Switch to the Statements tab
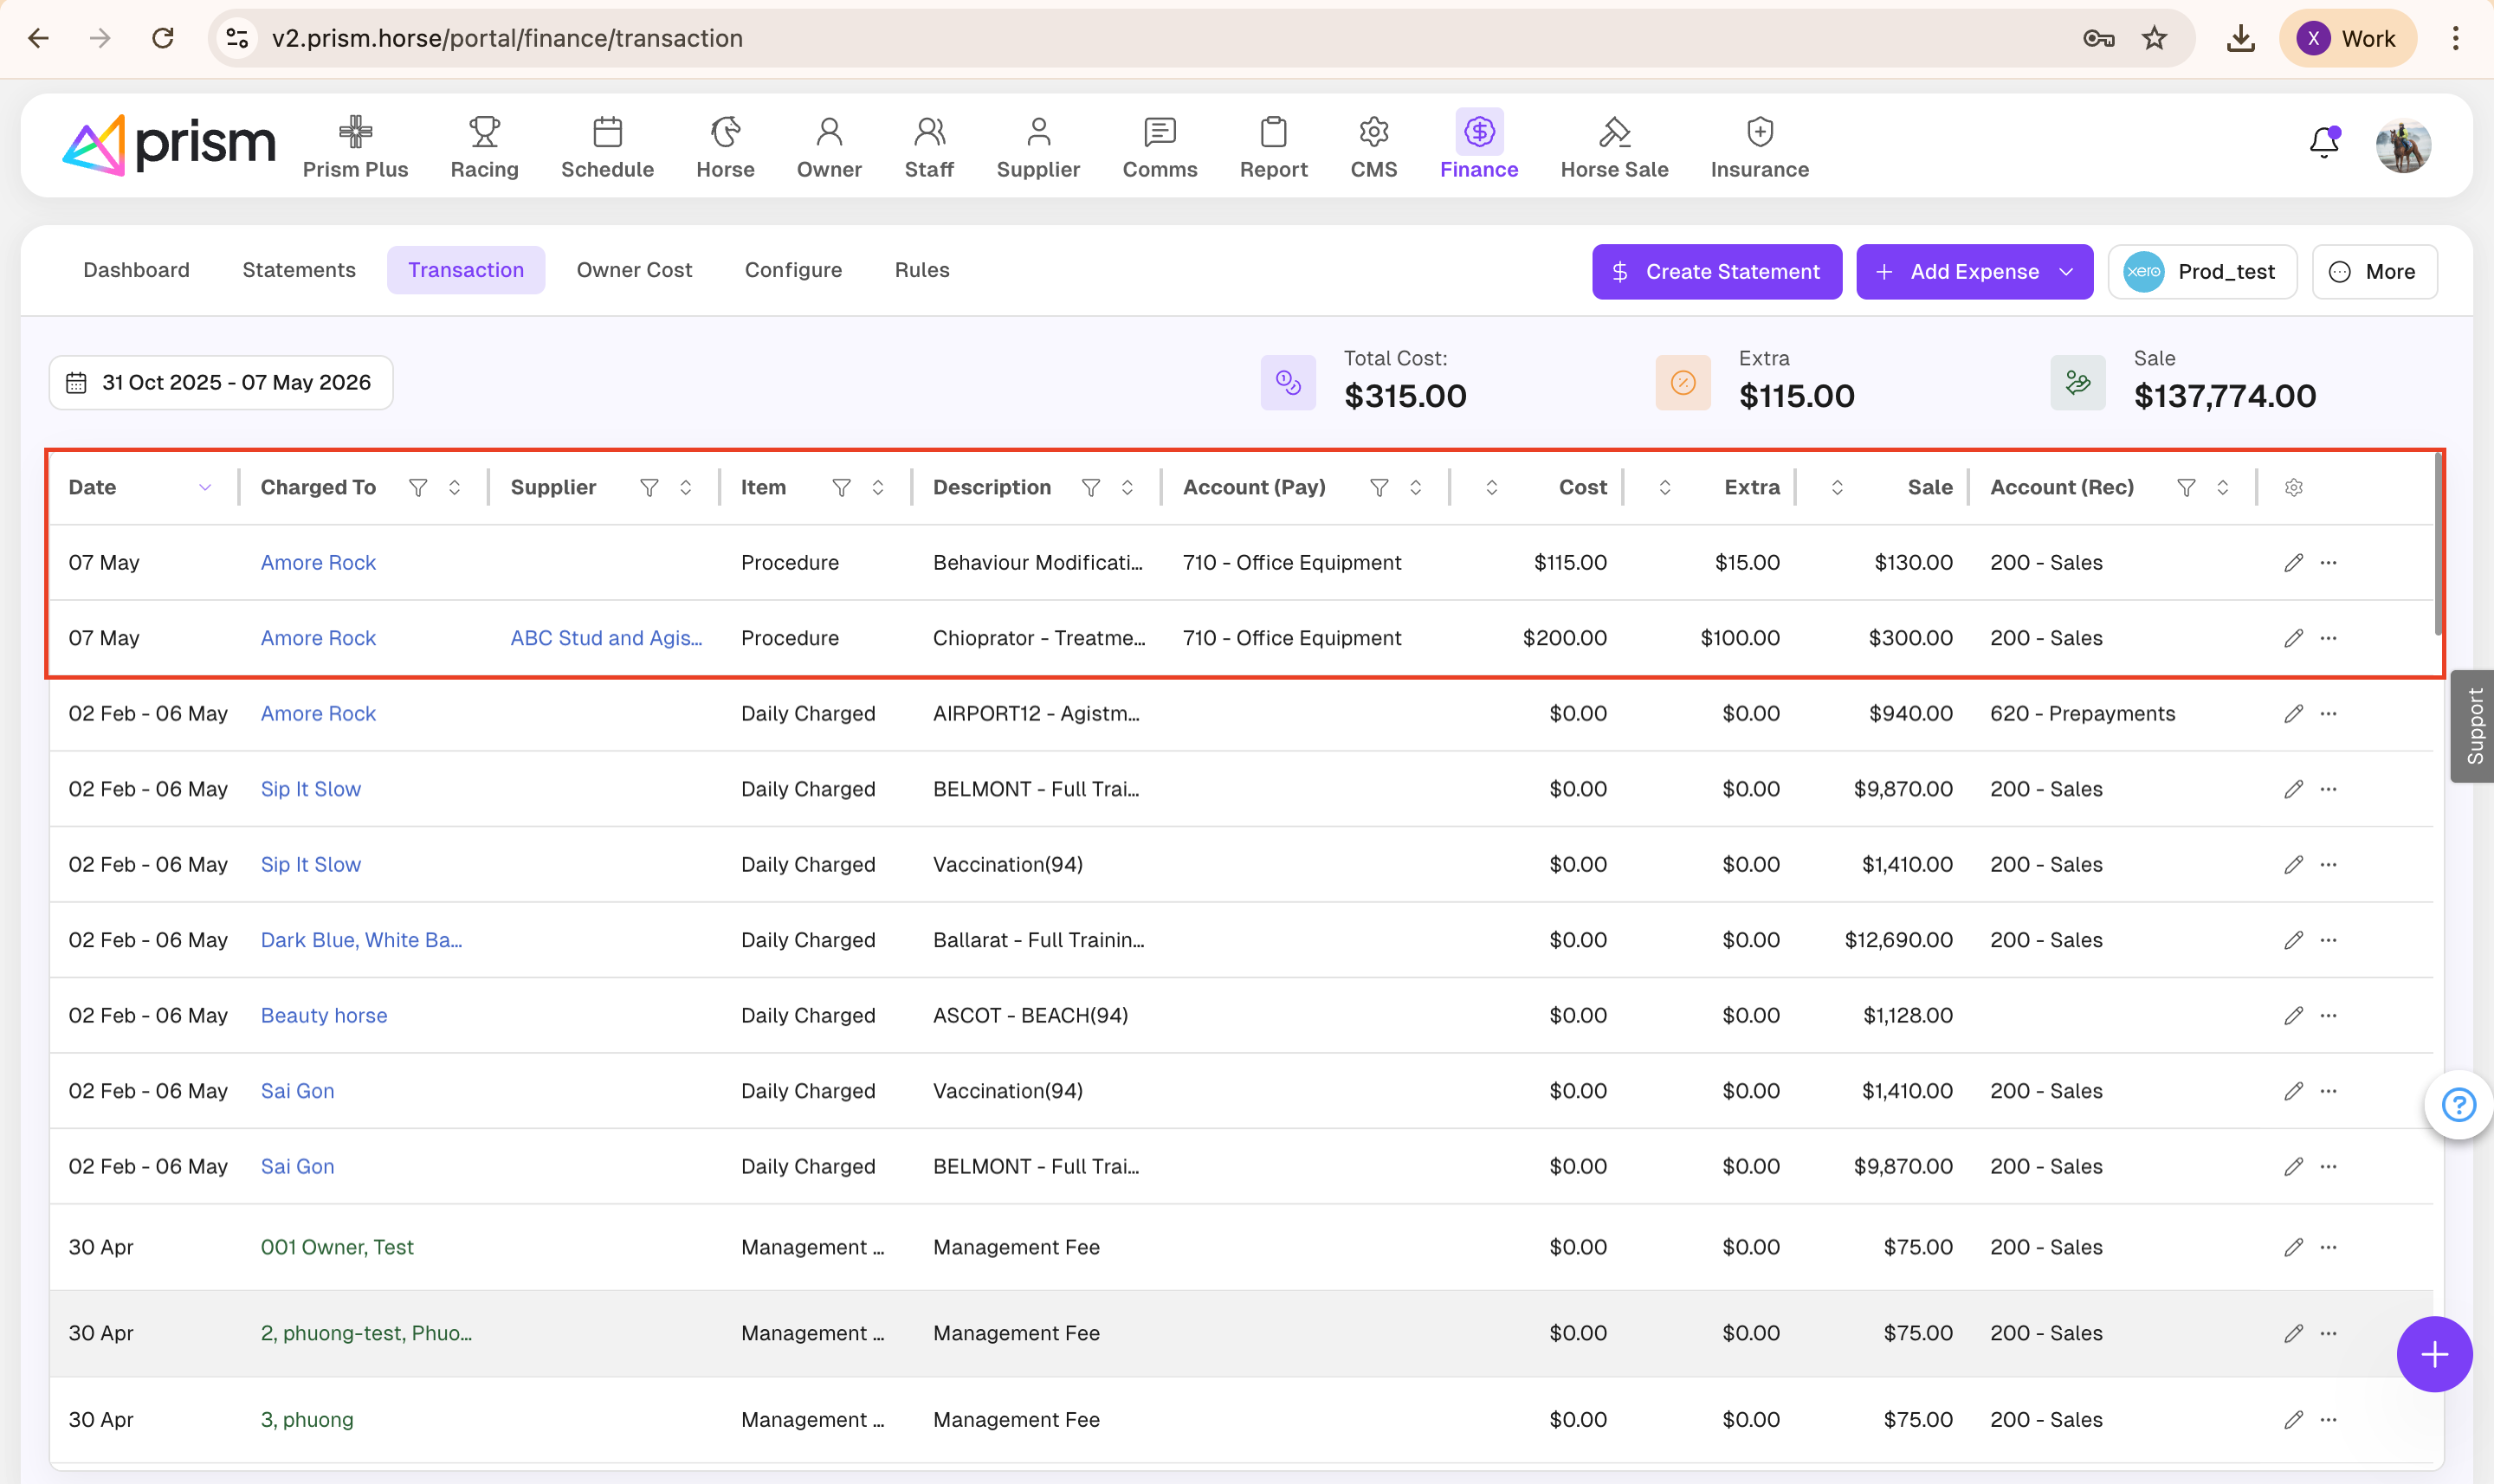 pyautogui.click(x=298, y=270)
